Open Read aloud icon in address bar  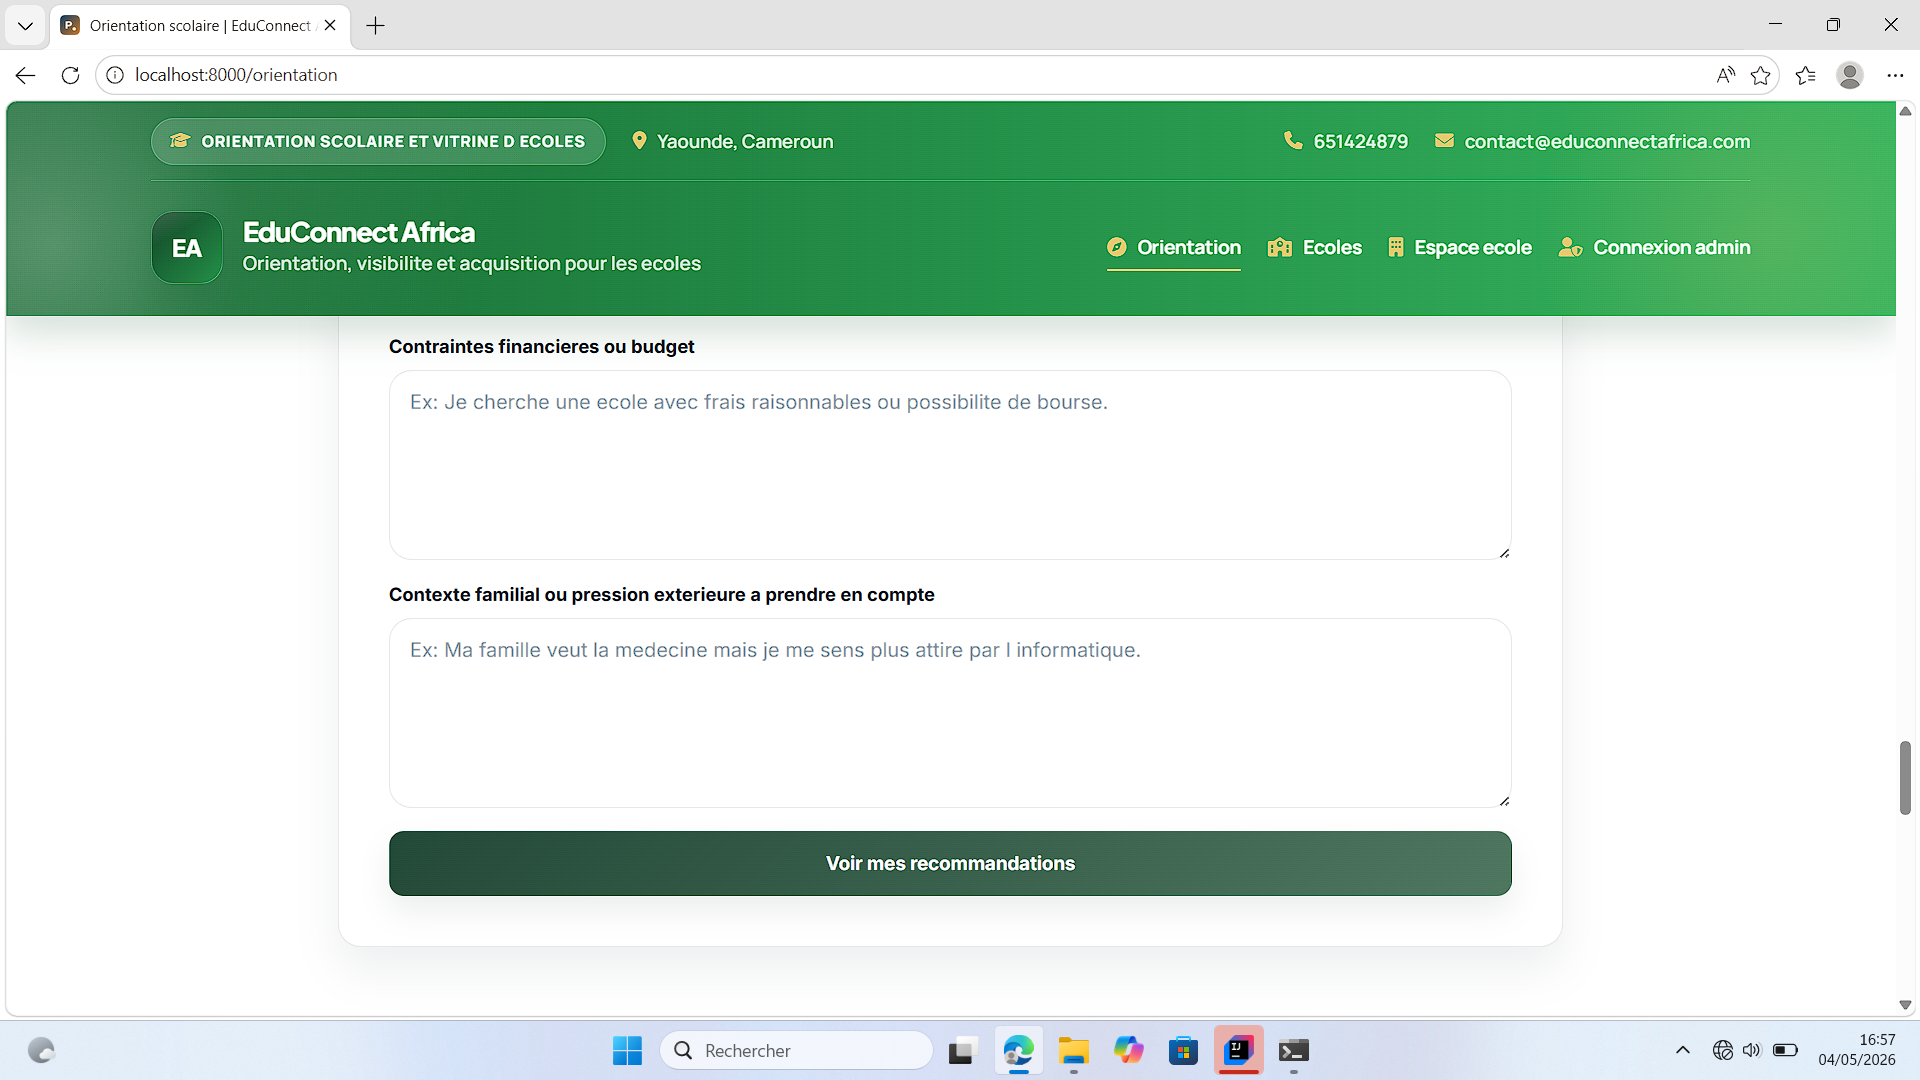click(x=1725, y=75)
